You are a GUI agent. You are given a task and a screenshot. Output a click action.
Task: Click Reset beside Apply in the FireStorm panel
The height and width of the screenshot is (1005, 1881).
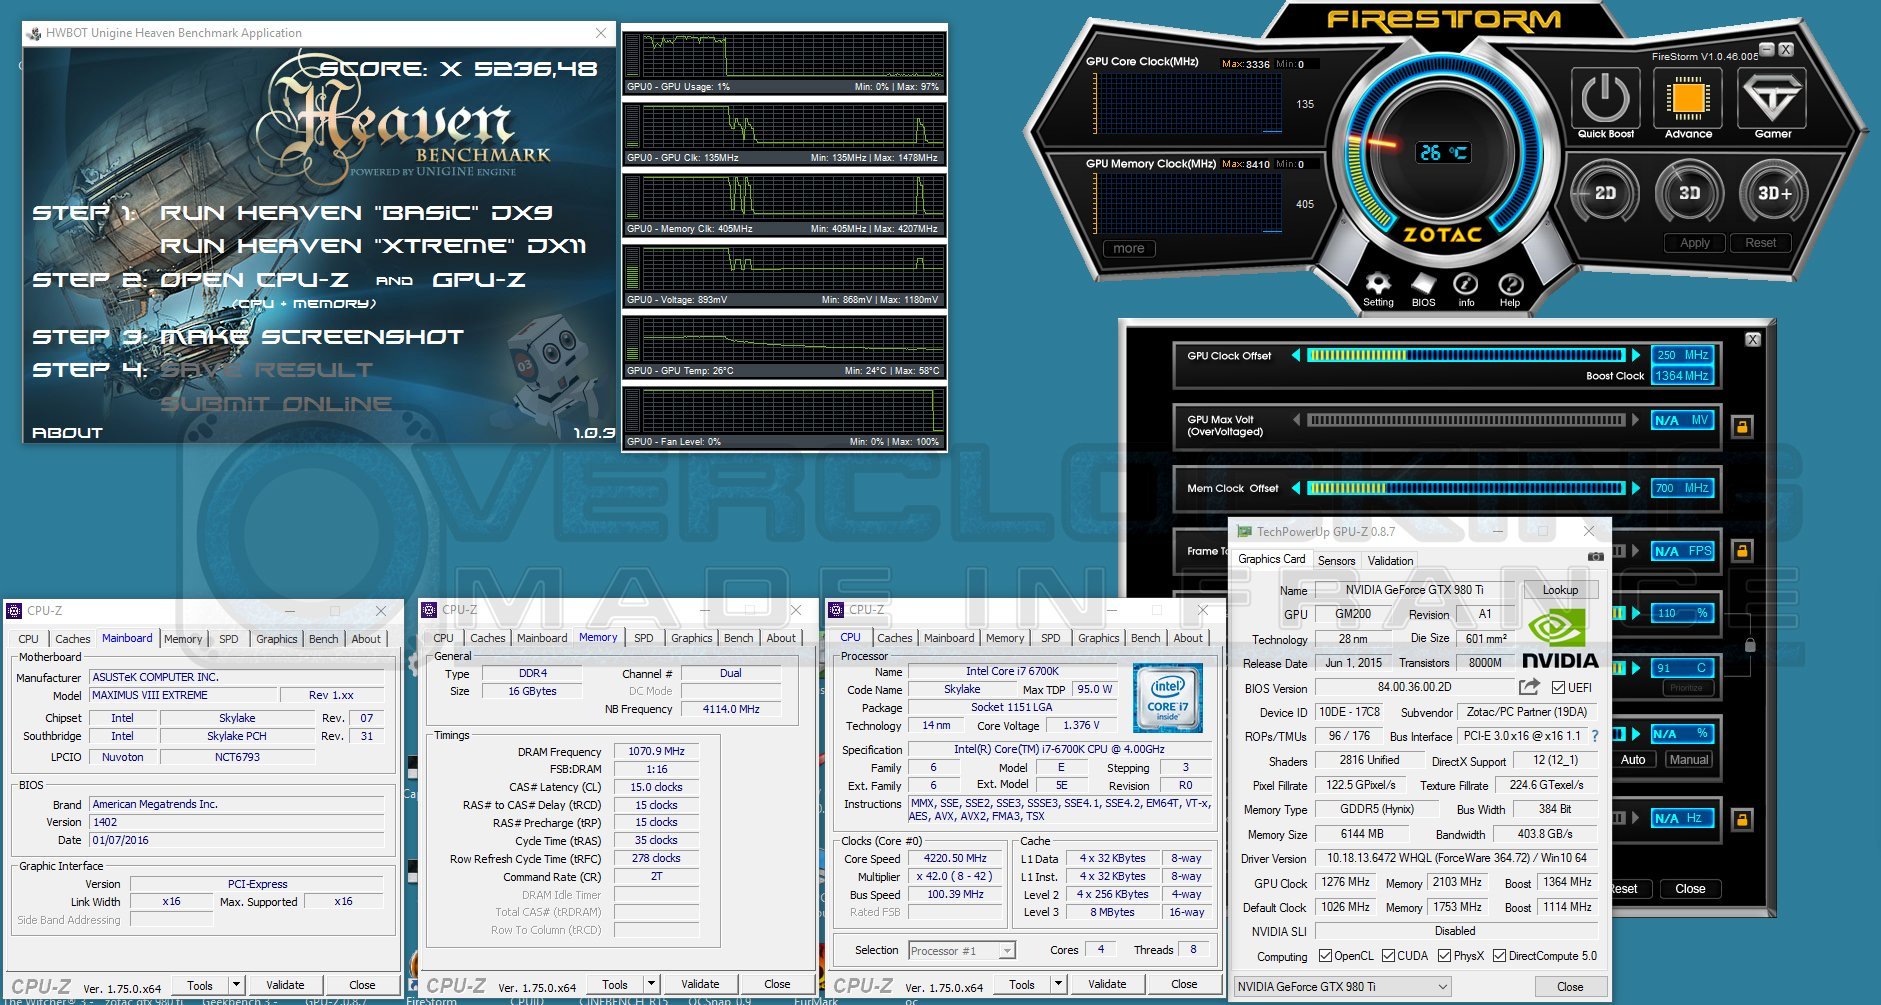[1761, 243]
